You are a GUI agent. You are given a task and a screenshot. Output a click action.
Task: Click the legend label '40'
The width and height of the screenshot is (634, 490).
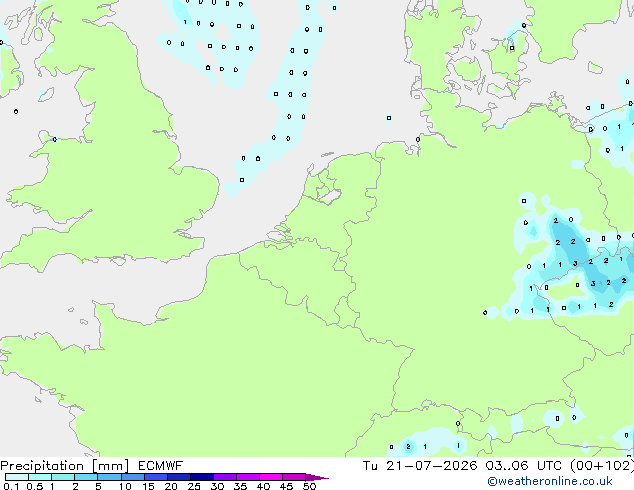(263, 486)
